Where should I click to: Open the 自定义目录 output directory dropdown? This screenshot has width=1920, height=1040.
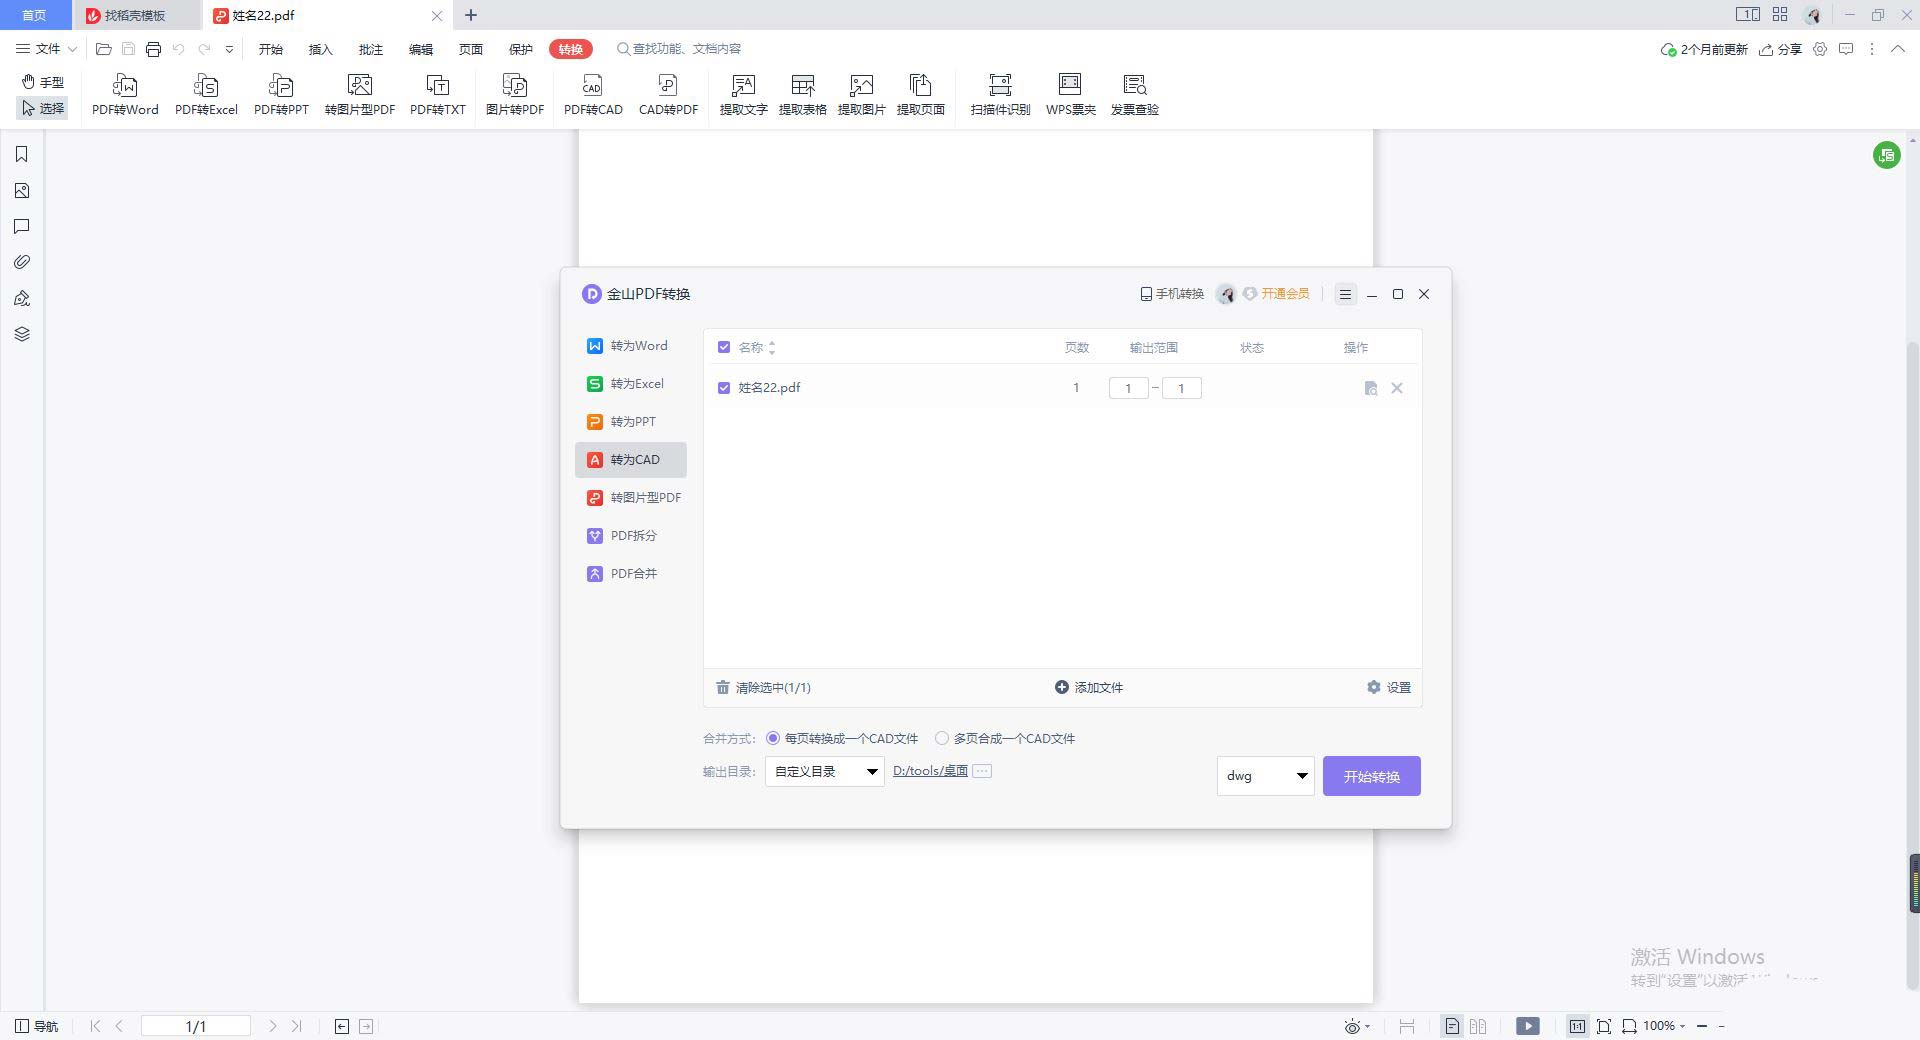[x=825, y=771]
